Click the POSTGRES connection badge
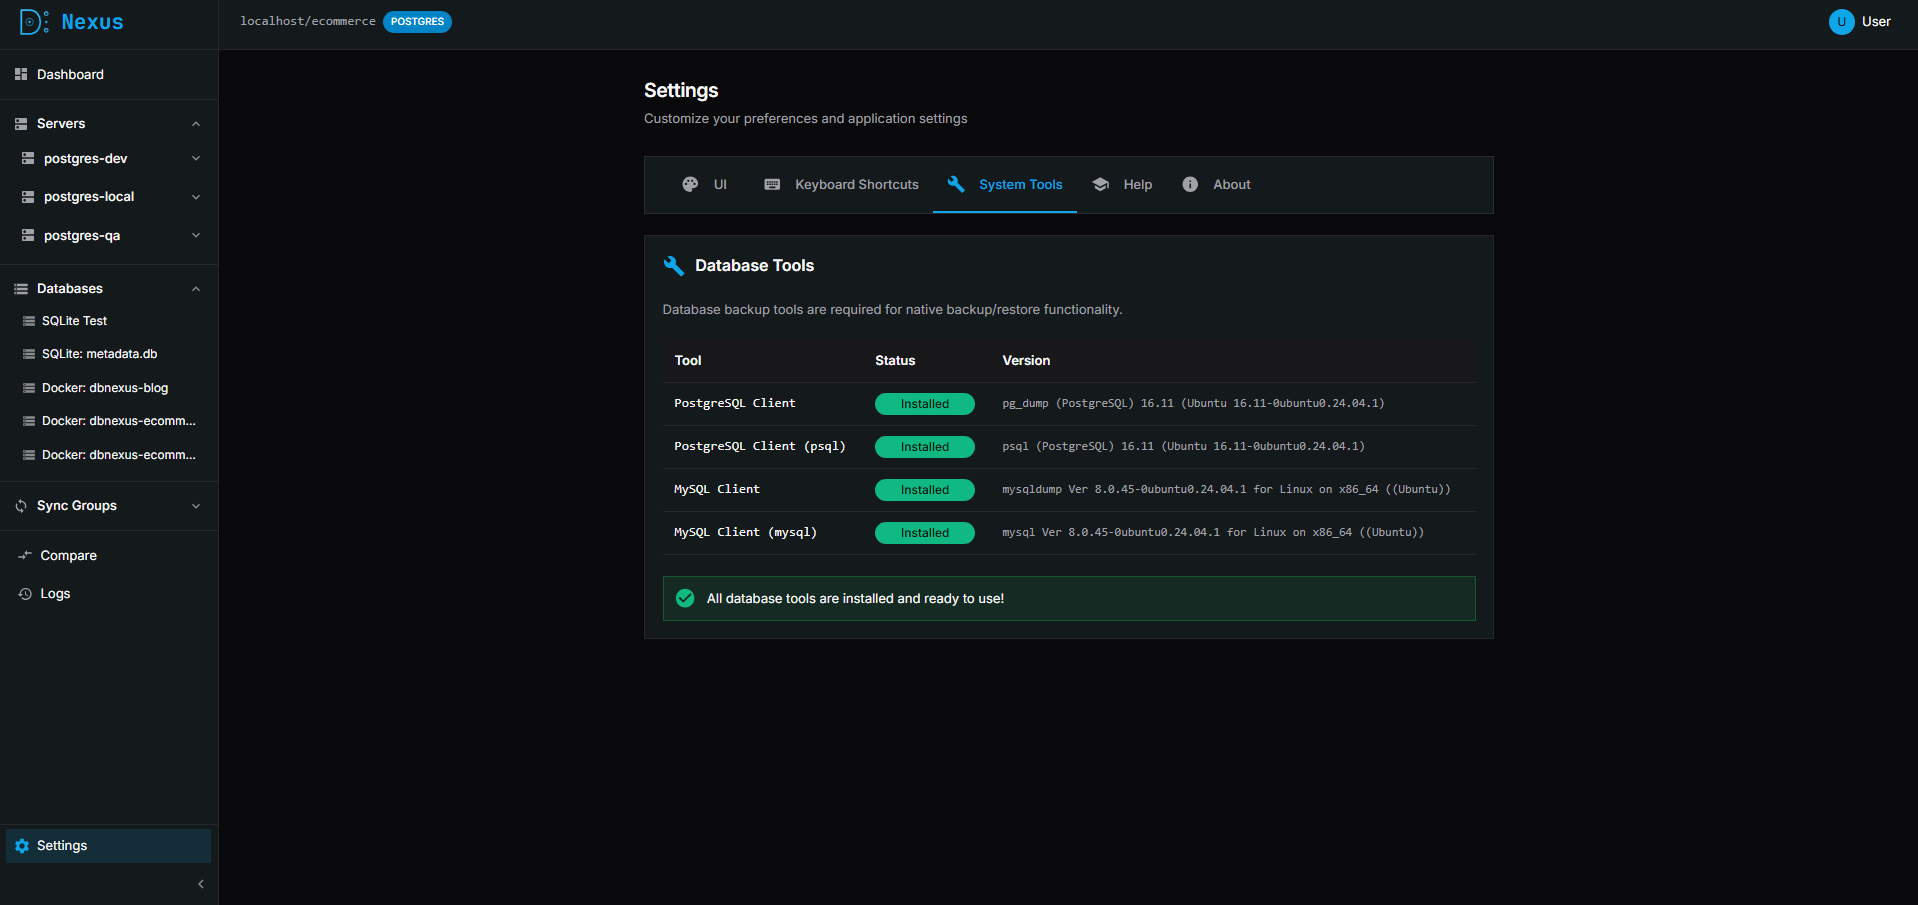Image resolution: width=1918 pixels, height=905 pixels. point(417,22)
